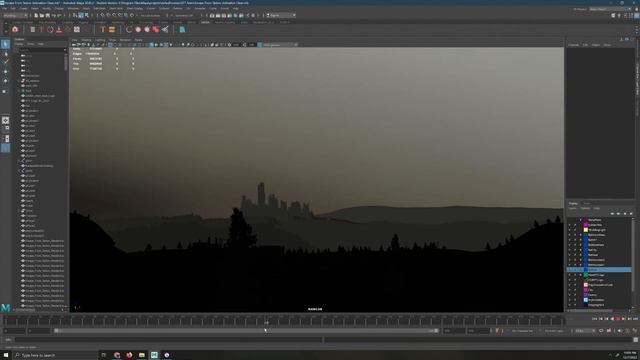Screen dimensions: 640x360
Task: Click the Maya logo icon bottom left
Action: pyautogui.click(x=5, y=307)
